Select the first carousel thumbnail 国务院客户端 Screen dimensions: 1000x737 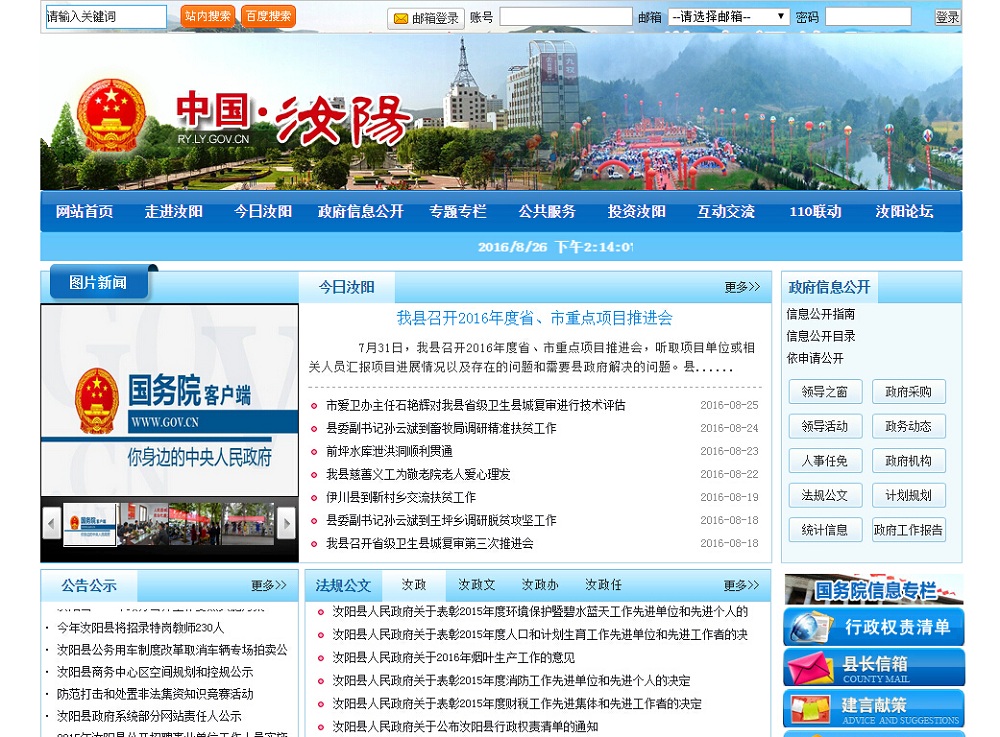(90, 524)
